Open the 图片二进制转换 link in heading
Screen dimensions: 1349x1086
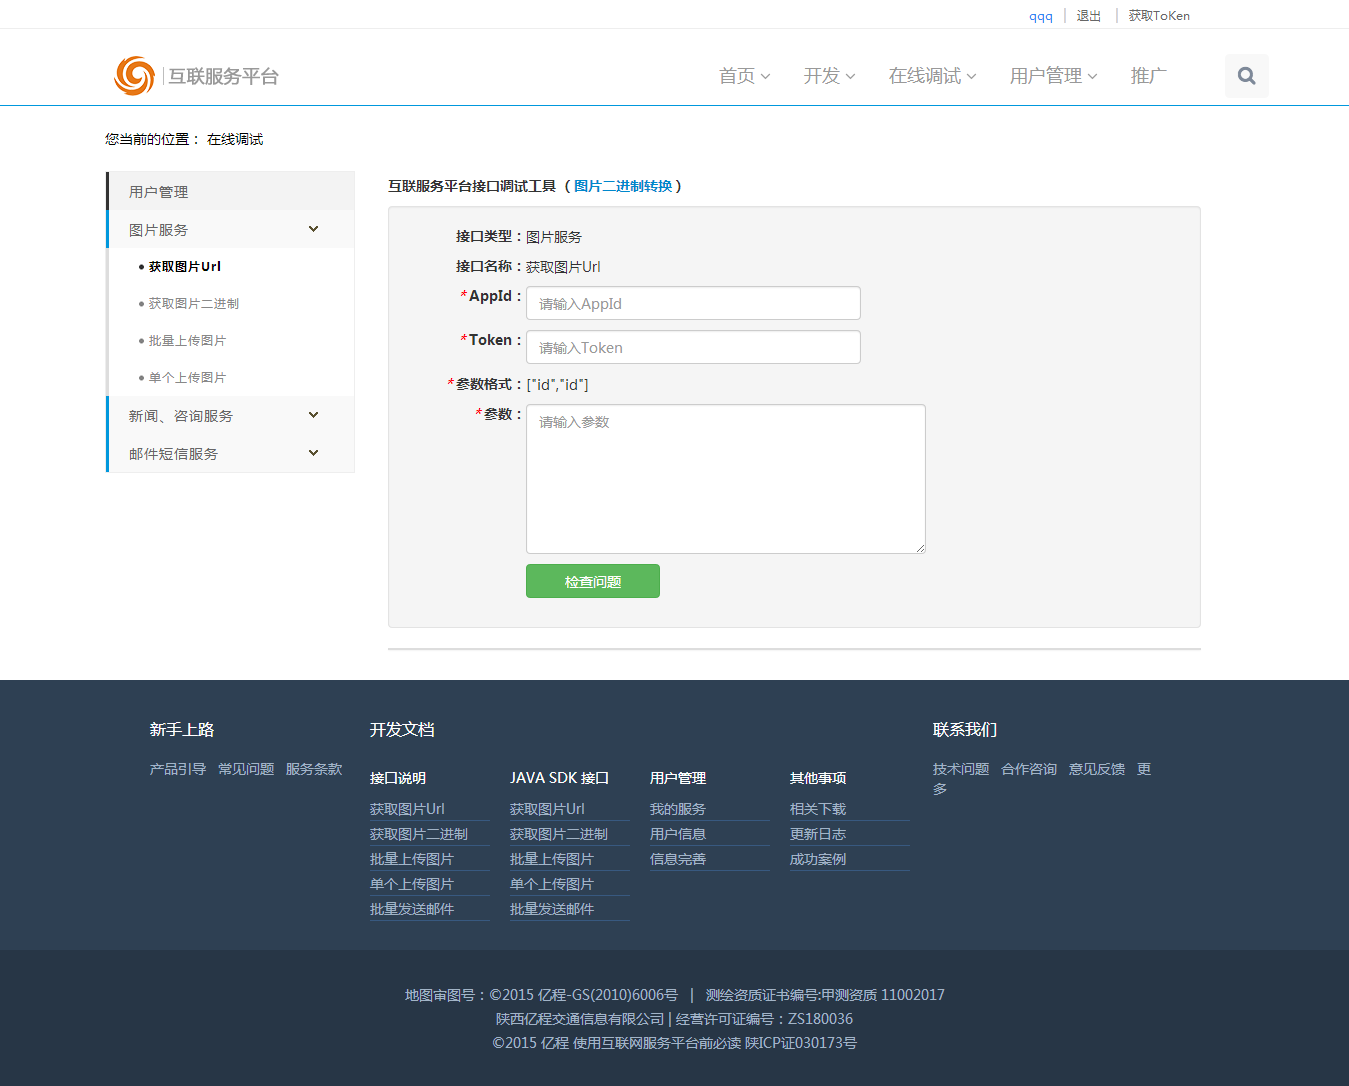pos(623,186)
